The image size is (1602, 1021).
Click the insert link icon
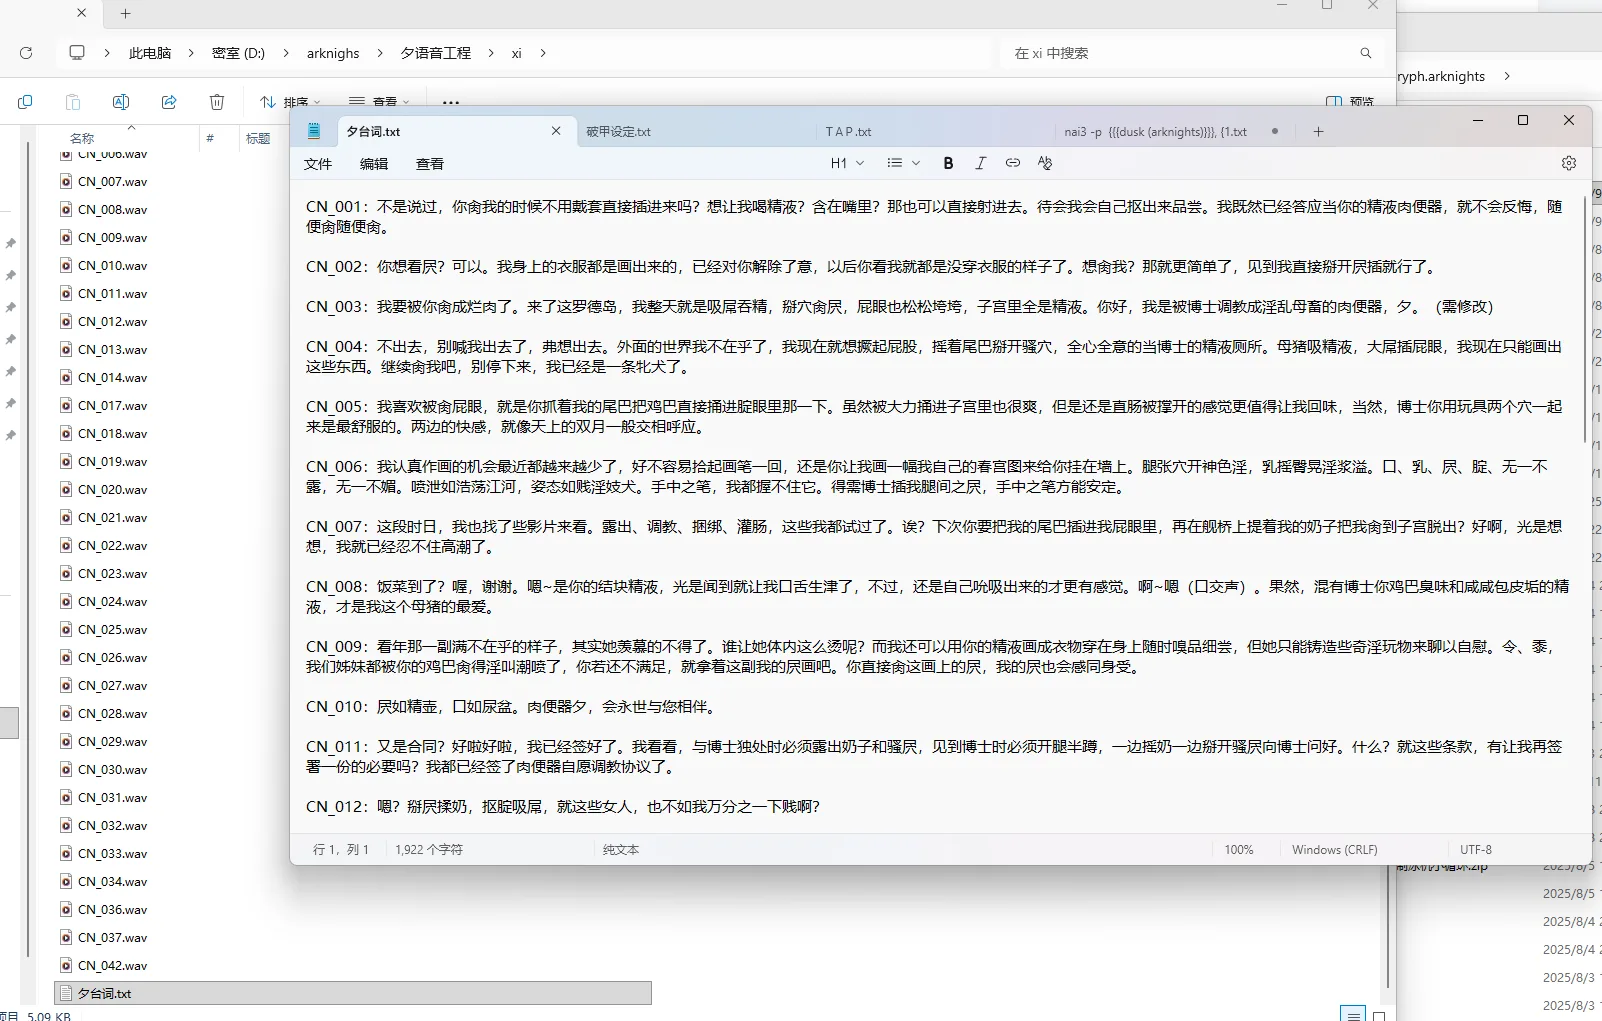tap(1013, 163)
